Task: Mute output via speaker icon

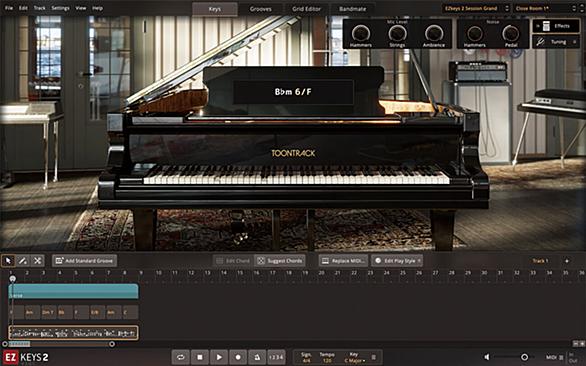Action: pyautogui.click(x=487, y=357)
